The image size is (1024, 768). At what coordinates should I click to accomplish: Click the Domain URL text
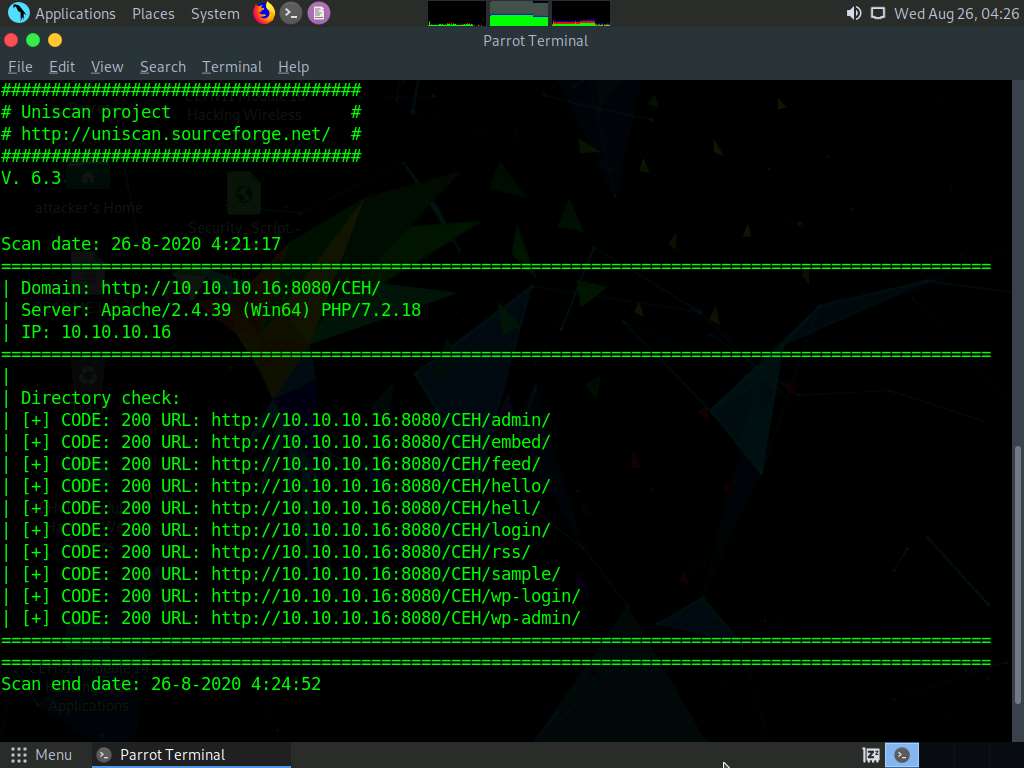tap(240, 288)
